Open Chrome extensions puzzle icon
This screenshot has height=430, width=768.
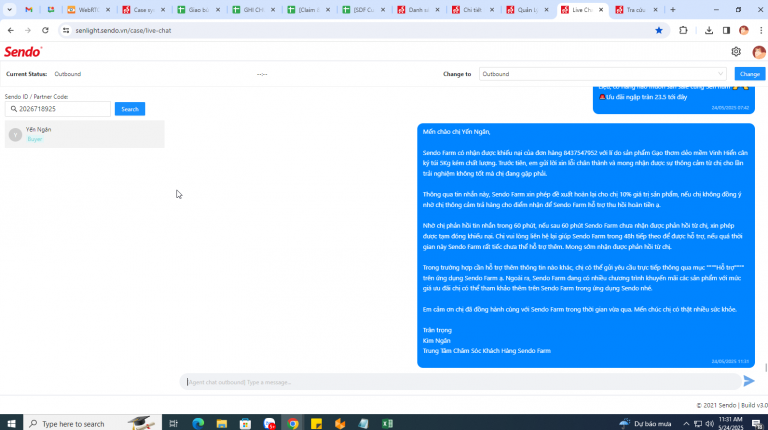pos(683,30)
